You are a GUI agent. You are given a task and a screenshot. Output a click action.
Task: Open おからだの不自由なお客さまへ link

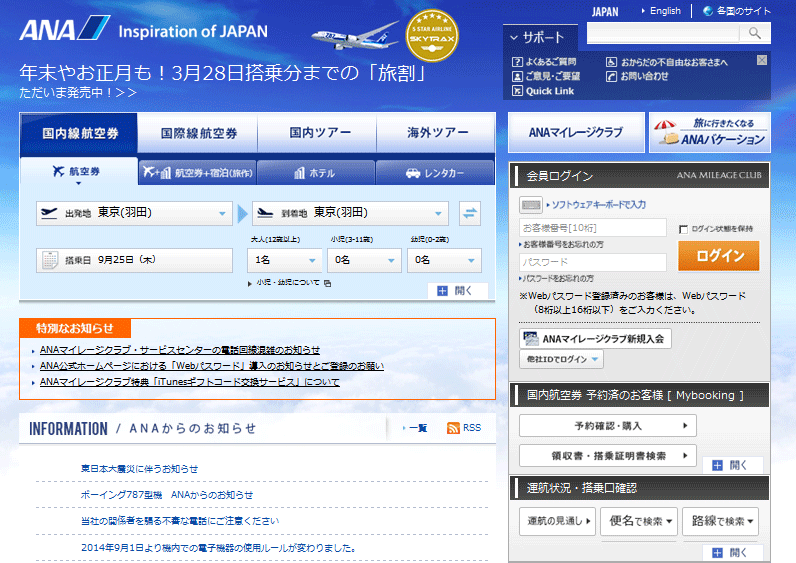(x=667, y=62)
